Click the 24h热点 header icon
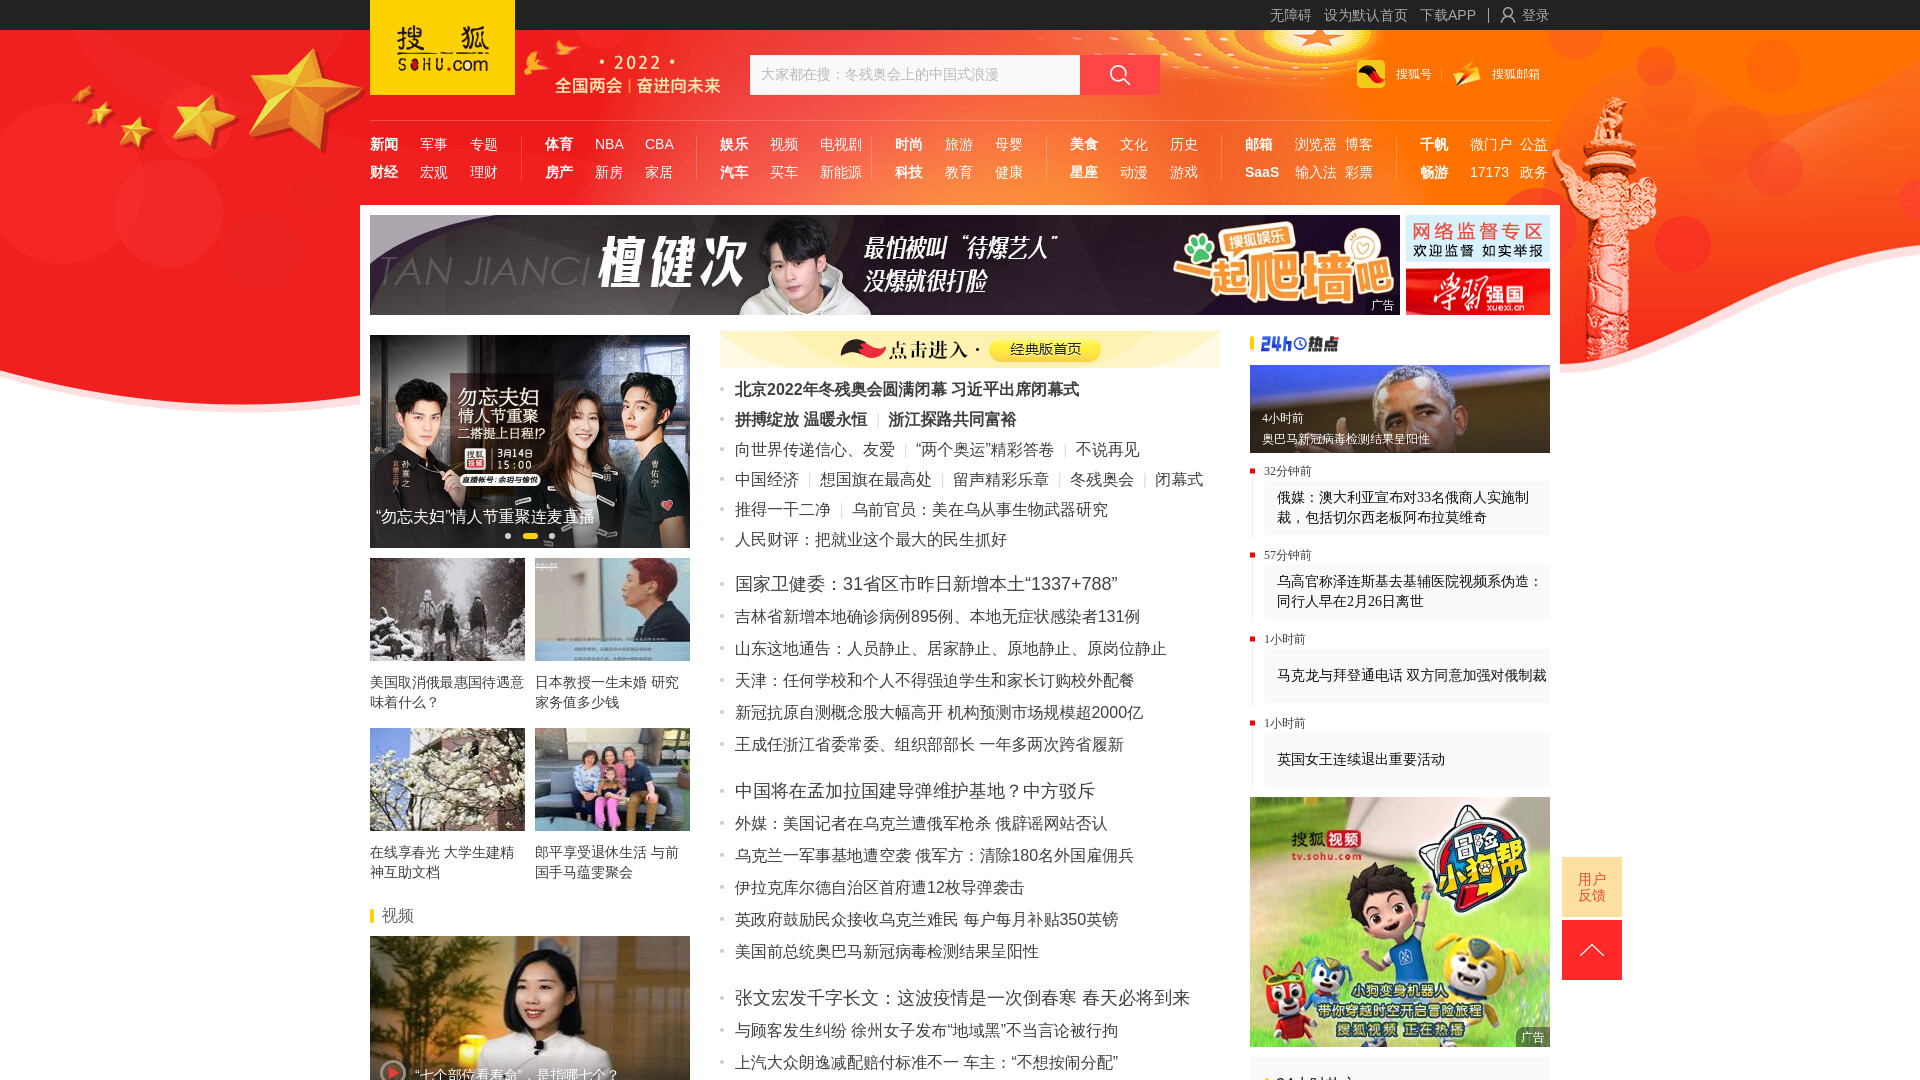The height and width of the screenshot is (1080, 1920). (x=1299, y=344)
